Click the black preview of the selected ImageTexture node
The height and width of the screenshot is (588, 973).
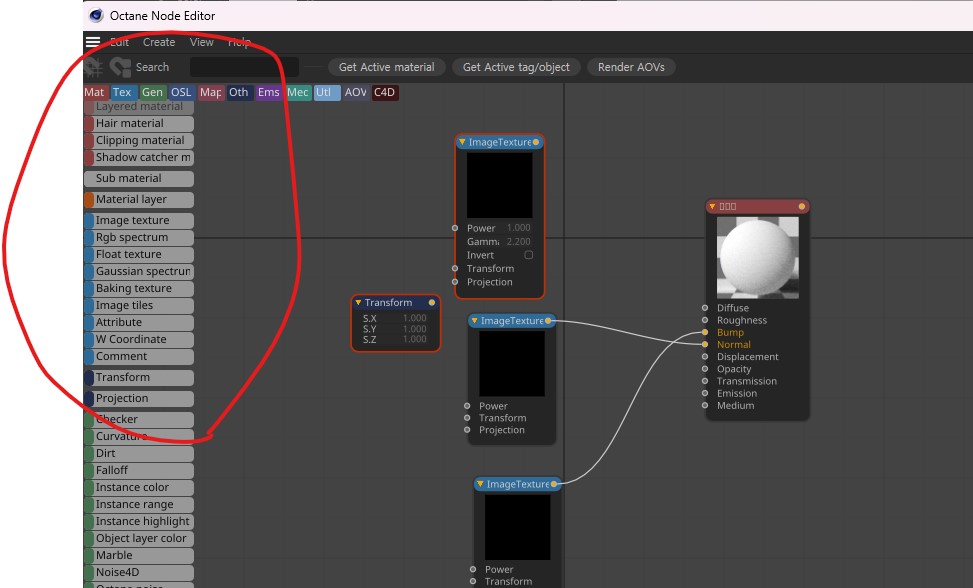[x=500, y=185]
